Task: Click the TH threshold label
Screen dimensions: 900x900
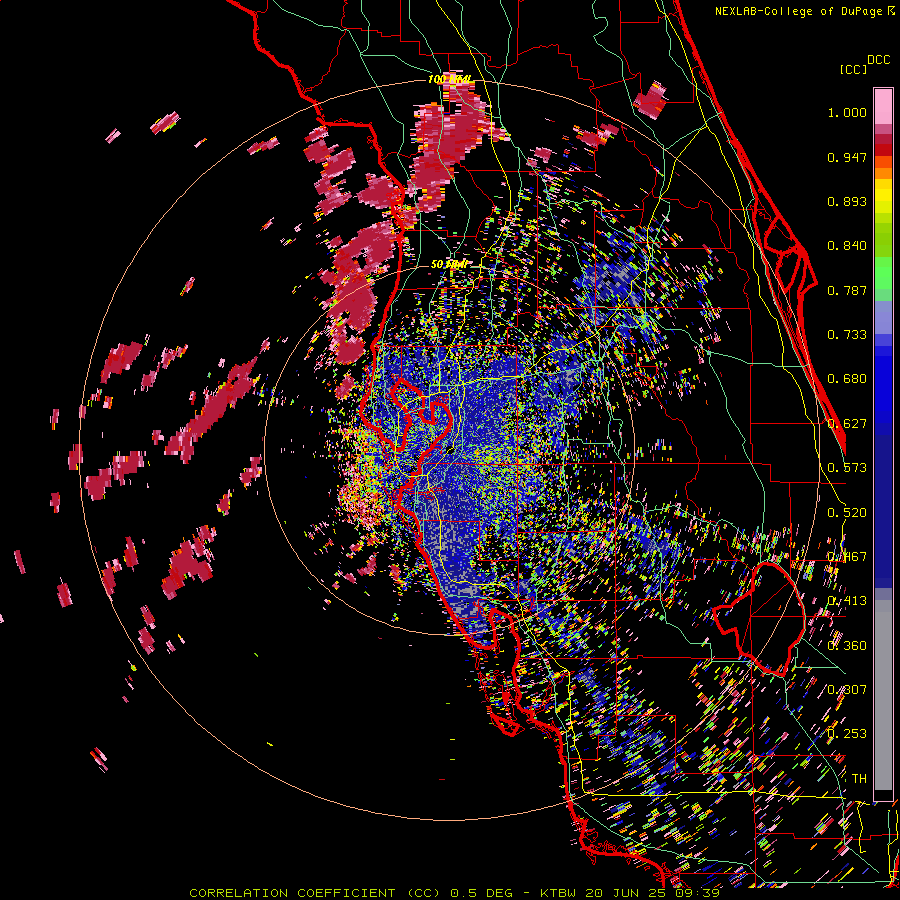Action: point(859,779)
